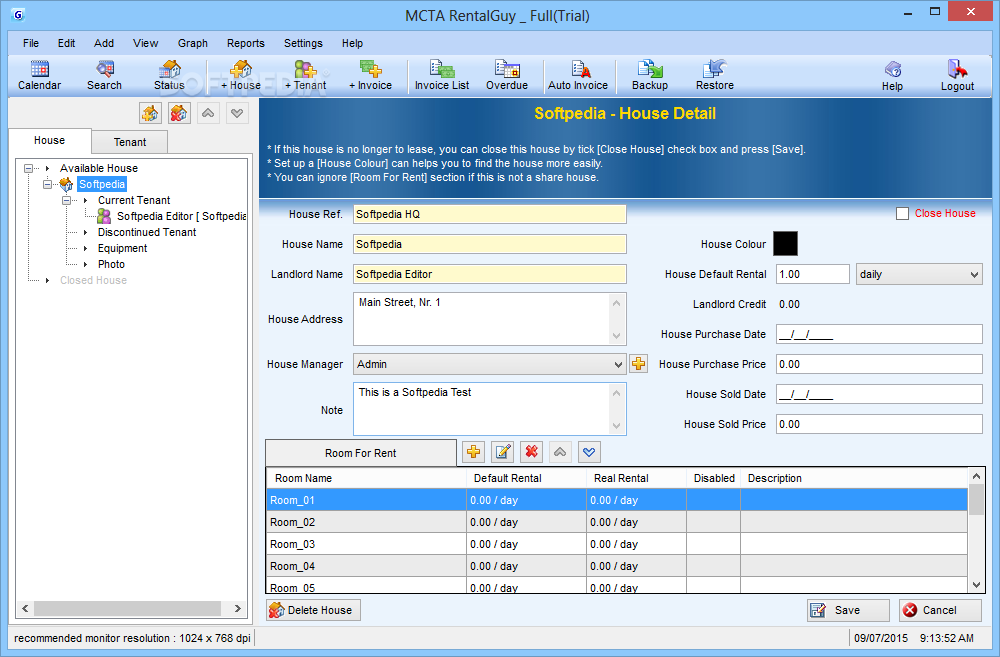Click the delete house icon above the tree
Viewport: 1000px width, 657px height.
179,114
